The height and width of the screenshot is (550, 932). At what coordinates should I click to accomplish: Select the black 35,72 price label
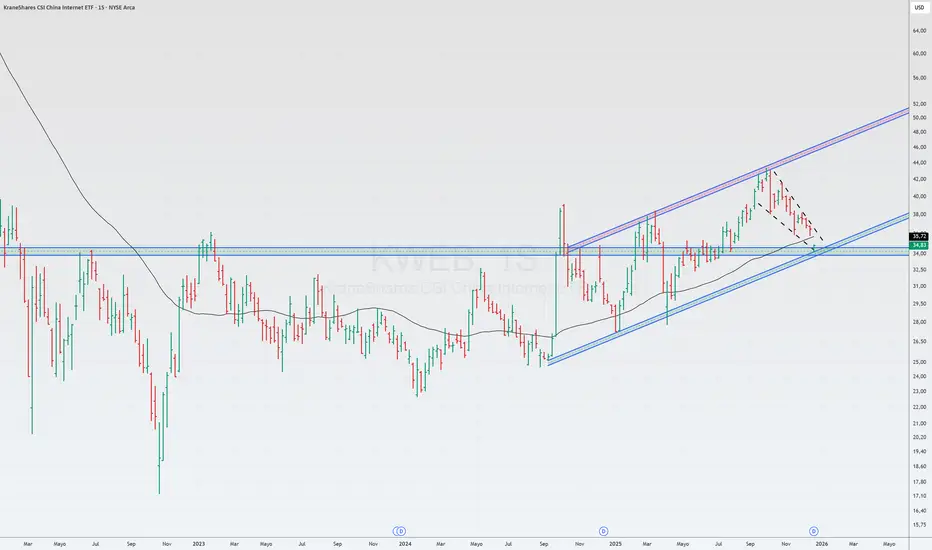point(920,236)
